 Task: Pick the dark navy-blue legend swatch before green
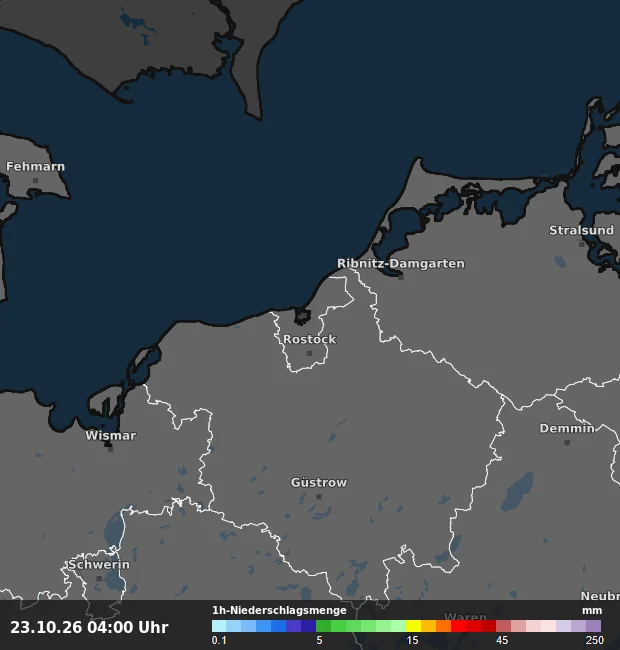[308, 626]
